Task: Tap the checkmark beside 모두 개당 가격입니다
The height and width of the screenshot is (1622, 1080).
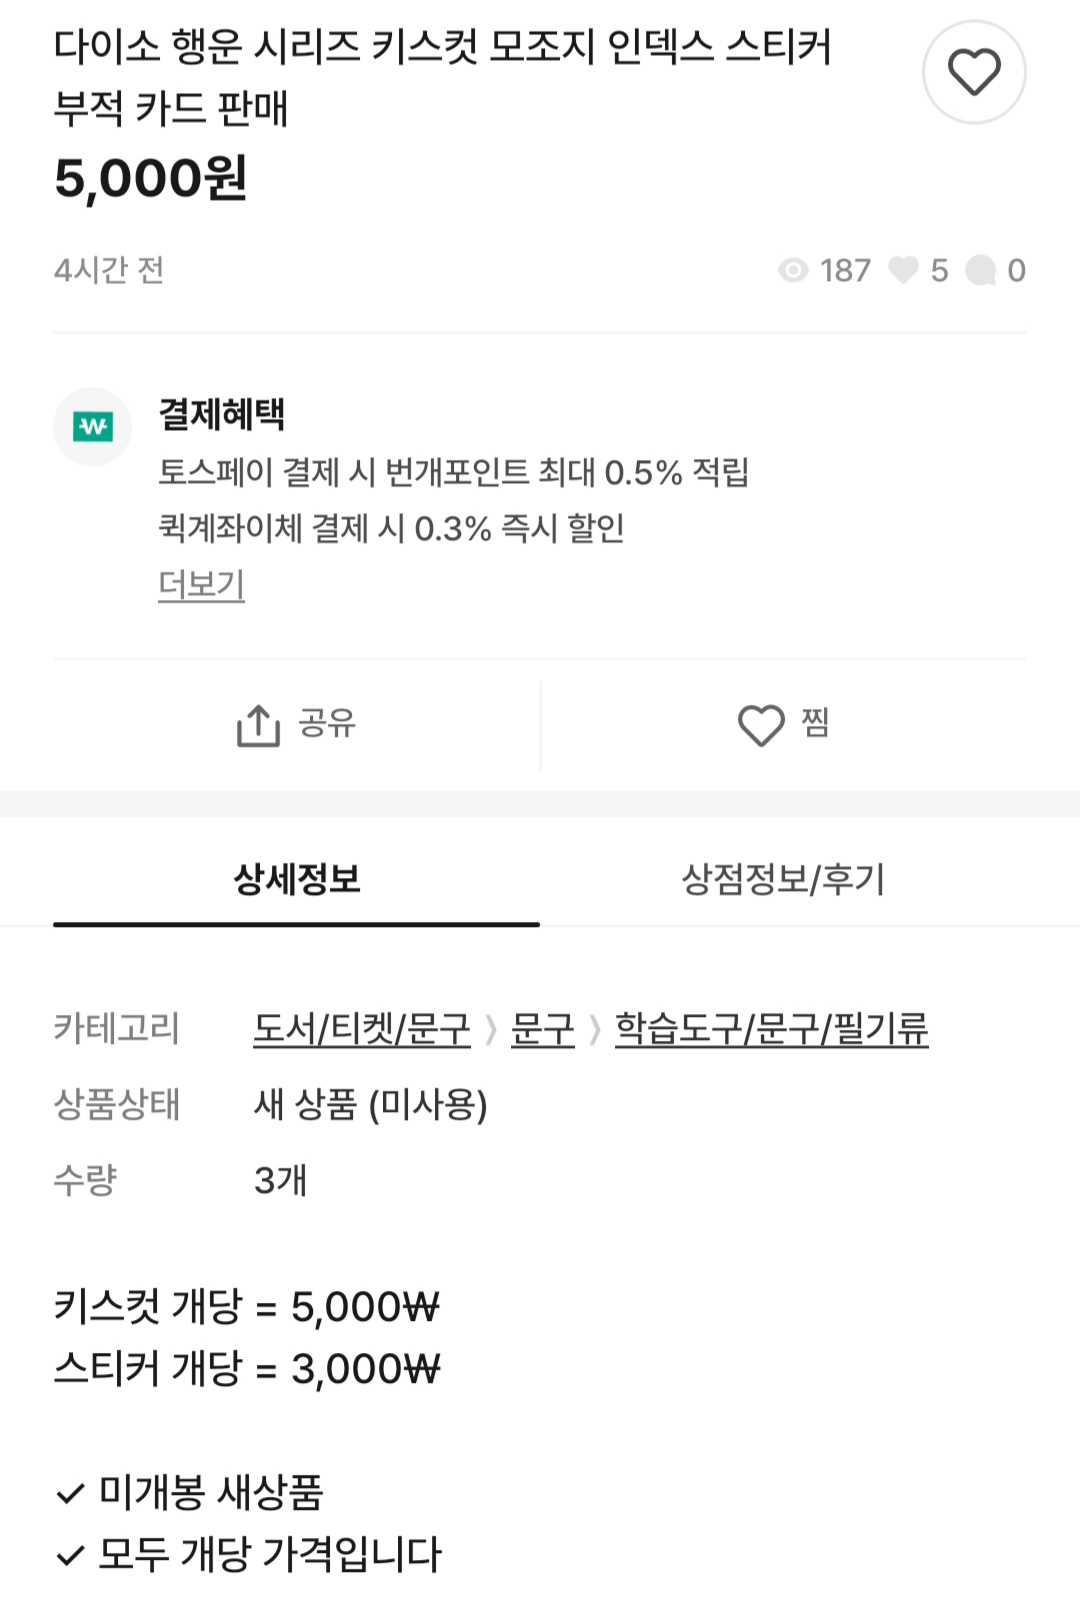Action: point(70,1556)
